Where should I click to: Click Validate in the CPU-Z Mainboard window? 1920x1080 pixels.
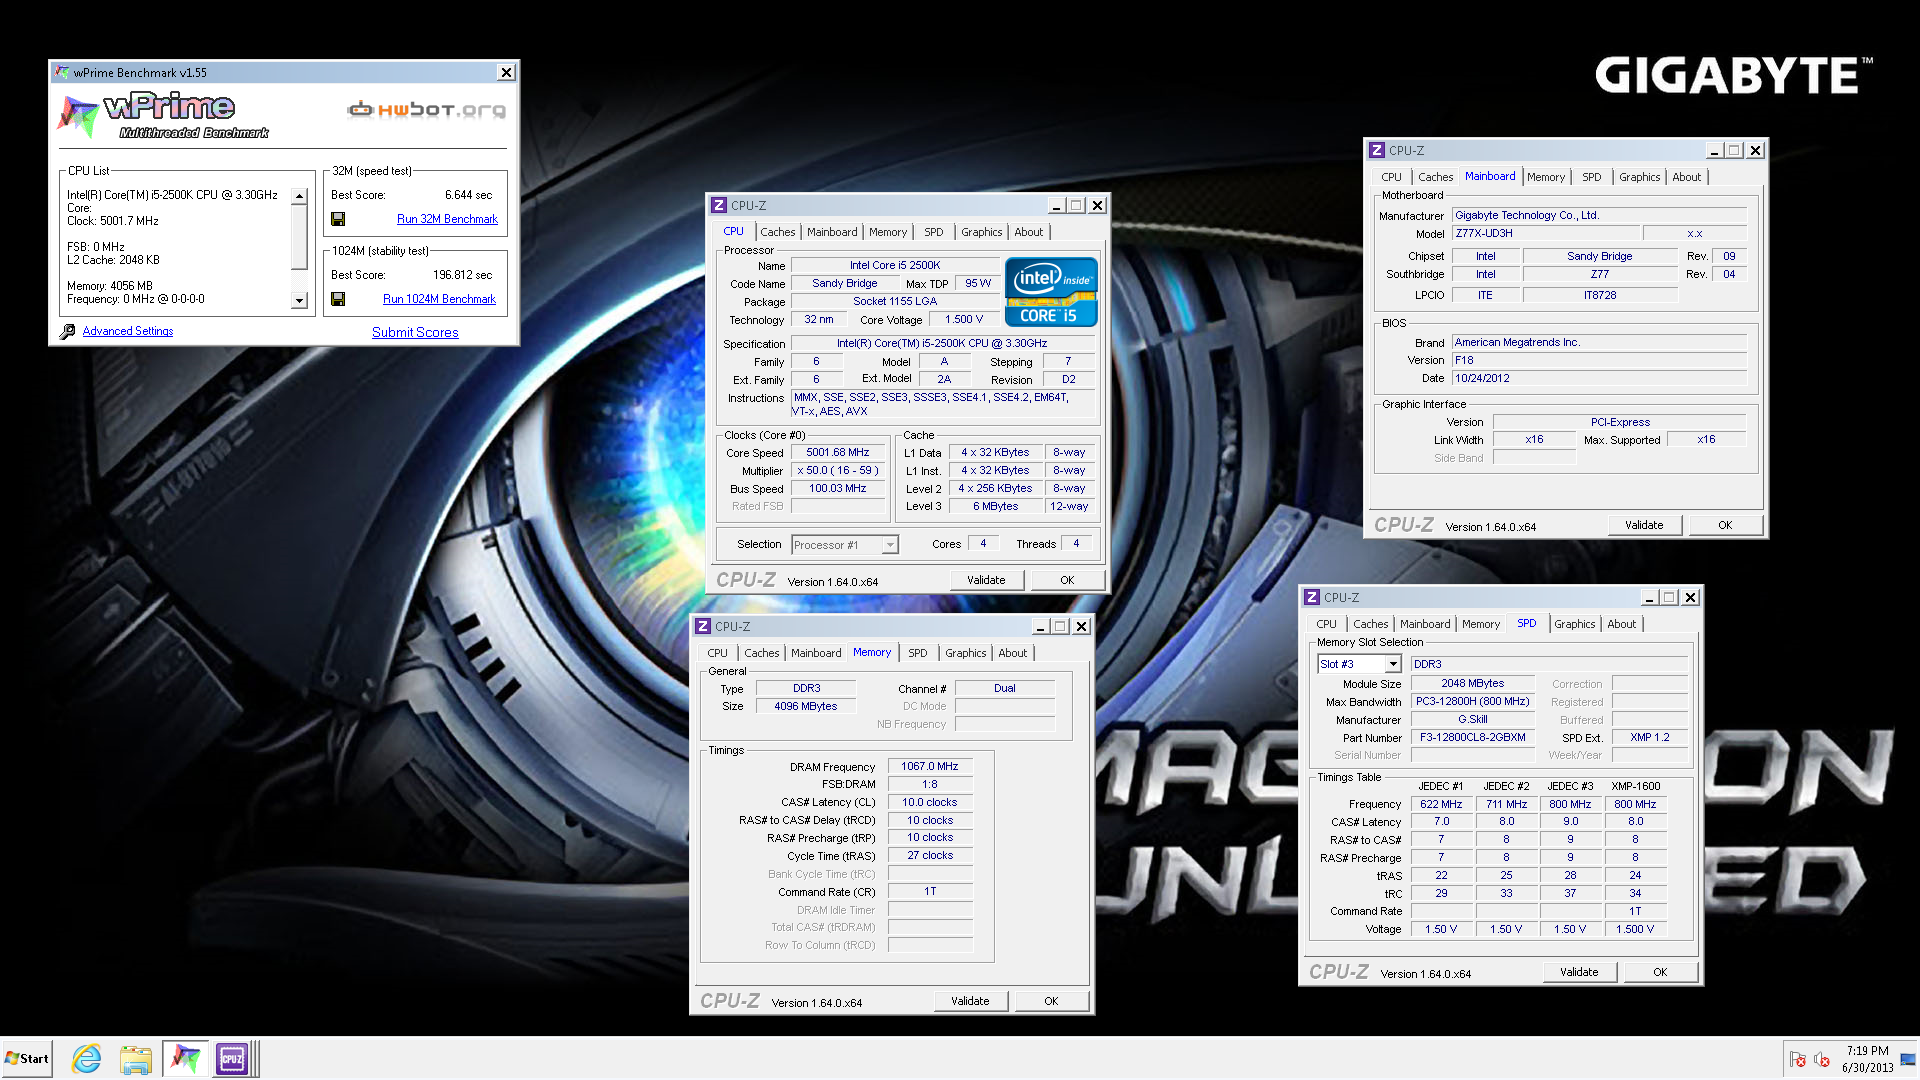pos(1644,525)
